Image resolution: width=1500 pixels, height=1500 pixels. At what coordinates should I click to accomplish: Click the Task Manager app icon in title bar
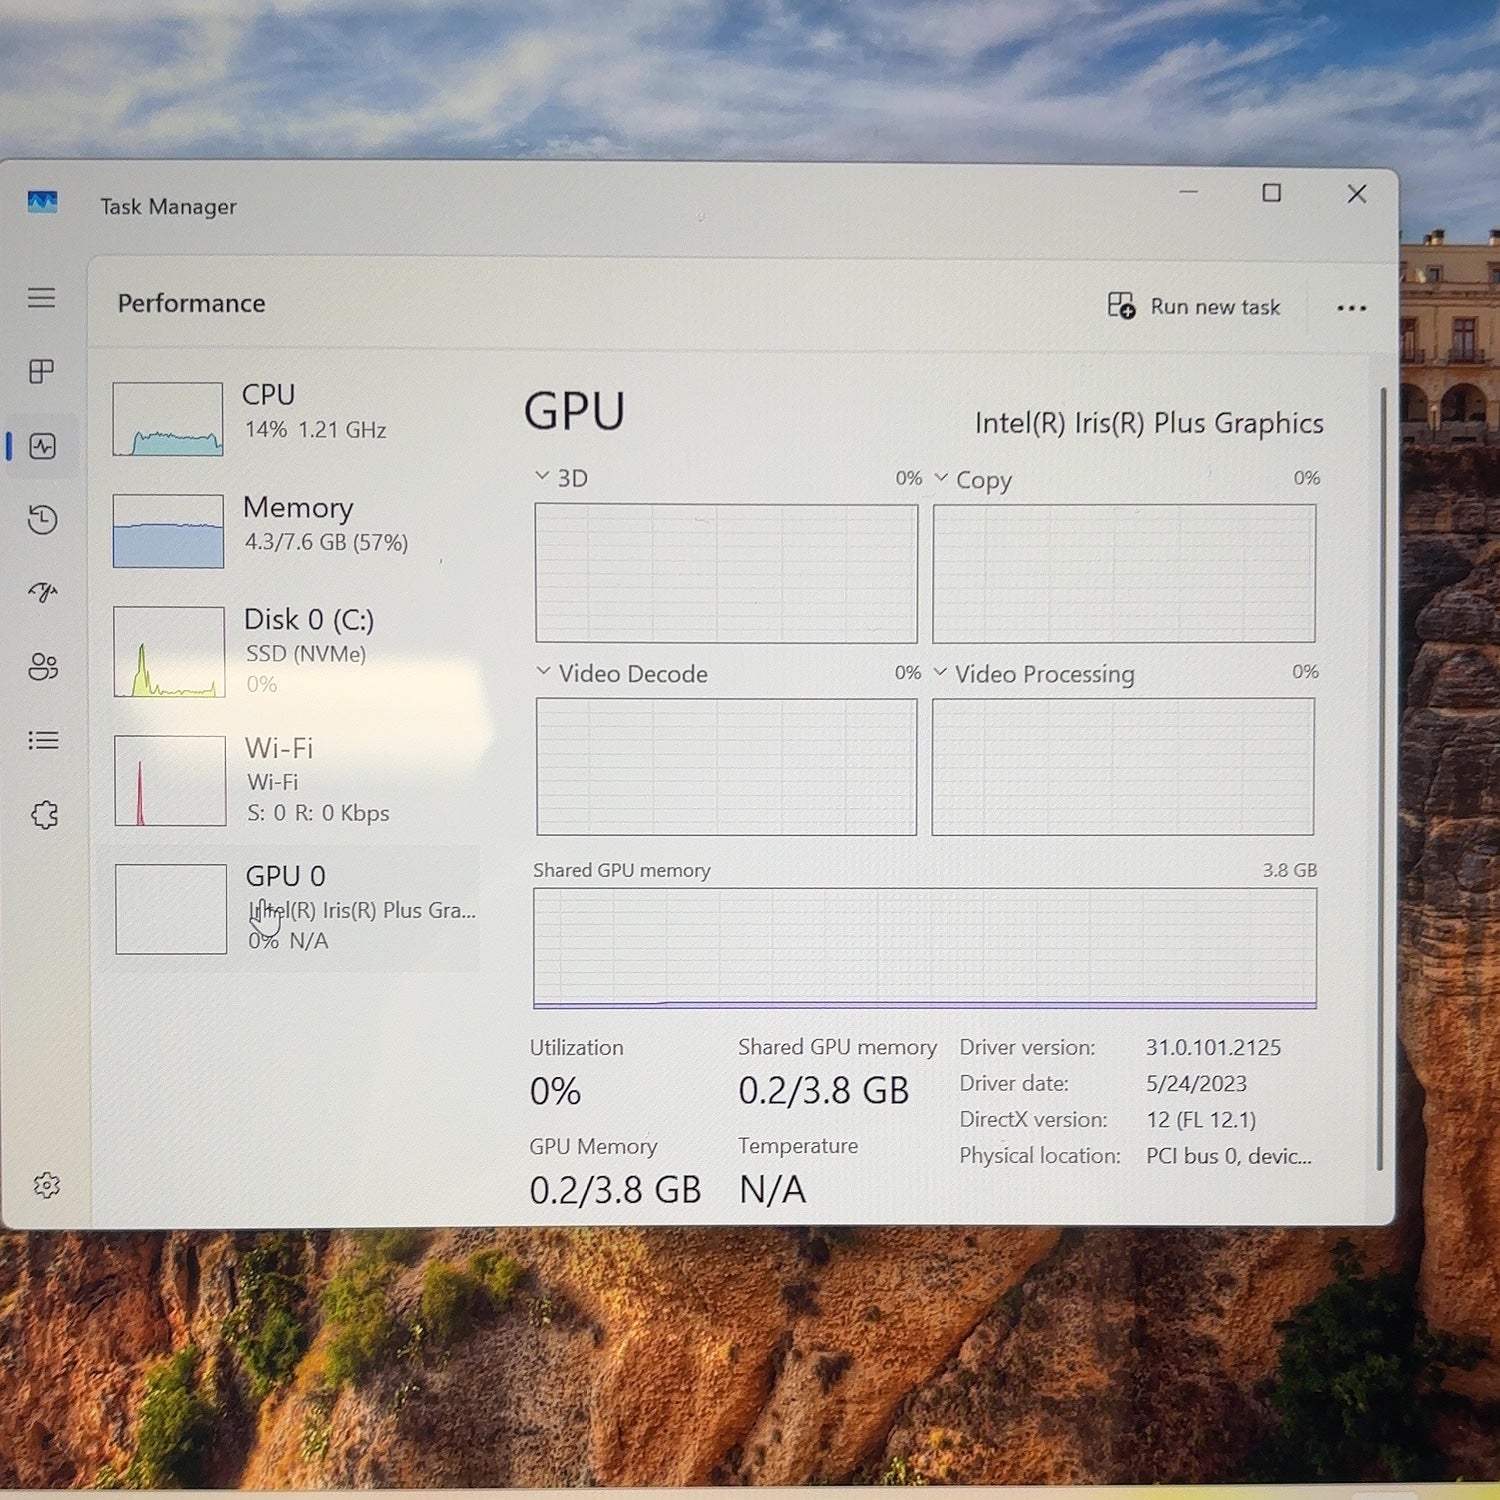[x=42, y=203]
